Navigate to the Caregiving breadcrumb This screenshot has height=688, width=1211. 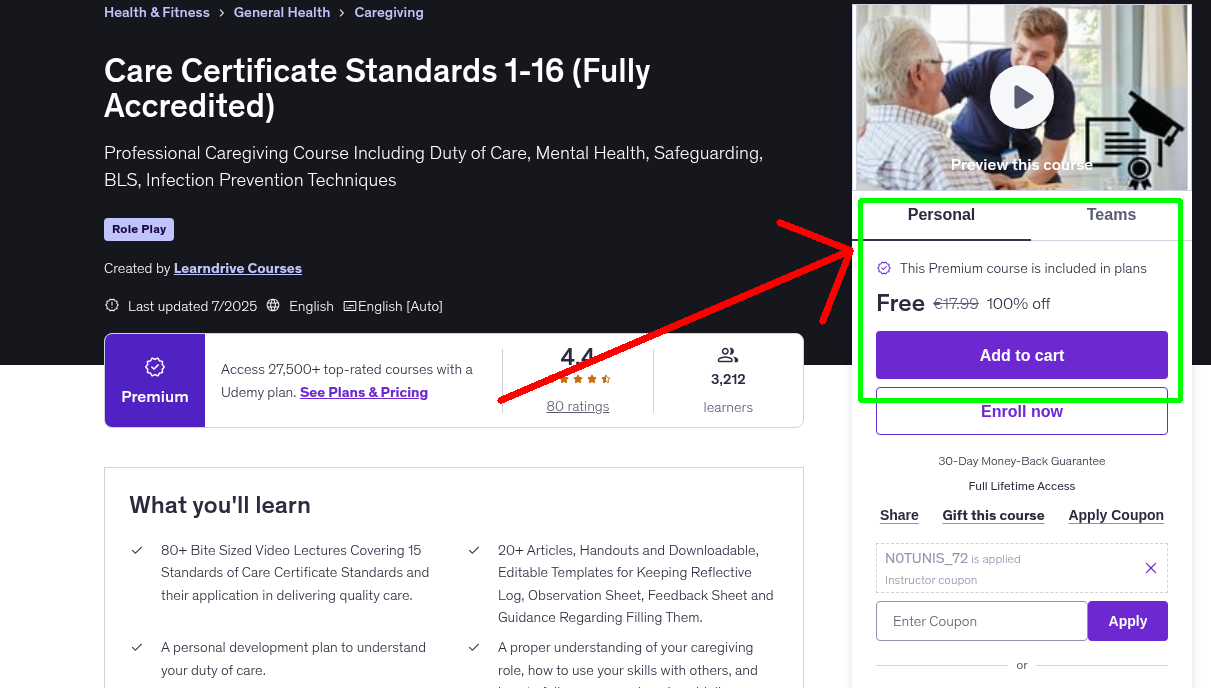coord(388,12)
